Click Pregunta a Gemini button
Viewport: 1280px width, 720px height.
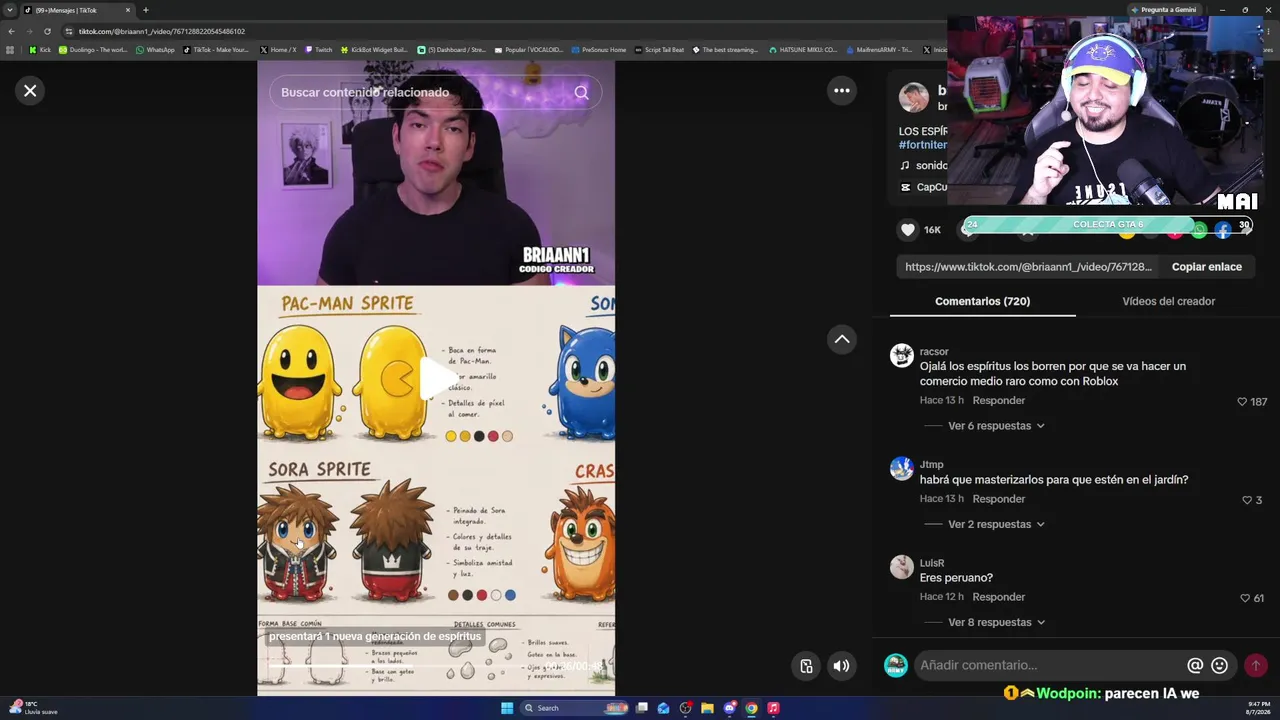[1163, 10]
